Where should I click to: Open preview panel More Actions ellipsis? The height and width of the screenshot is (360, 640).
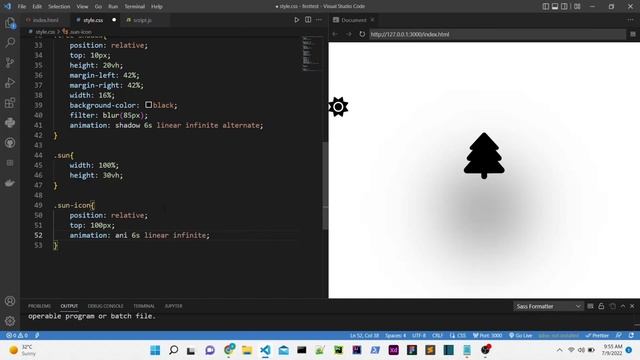[631, 20]
